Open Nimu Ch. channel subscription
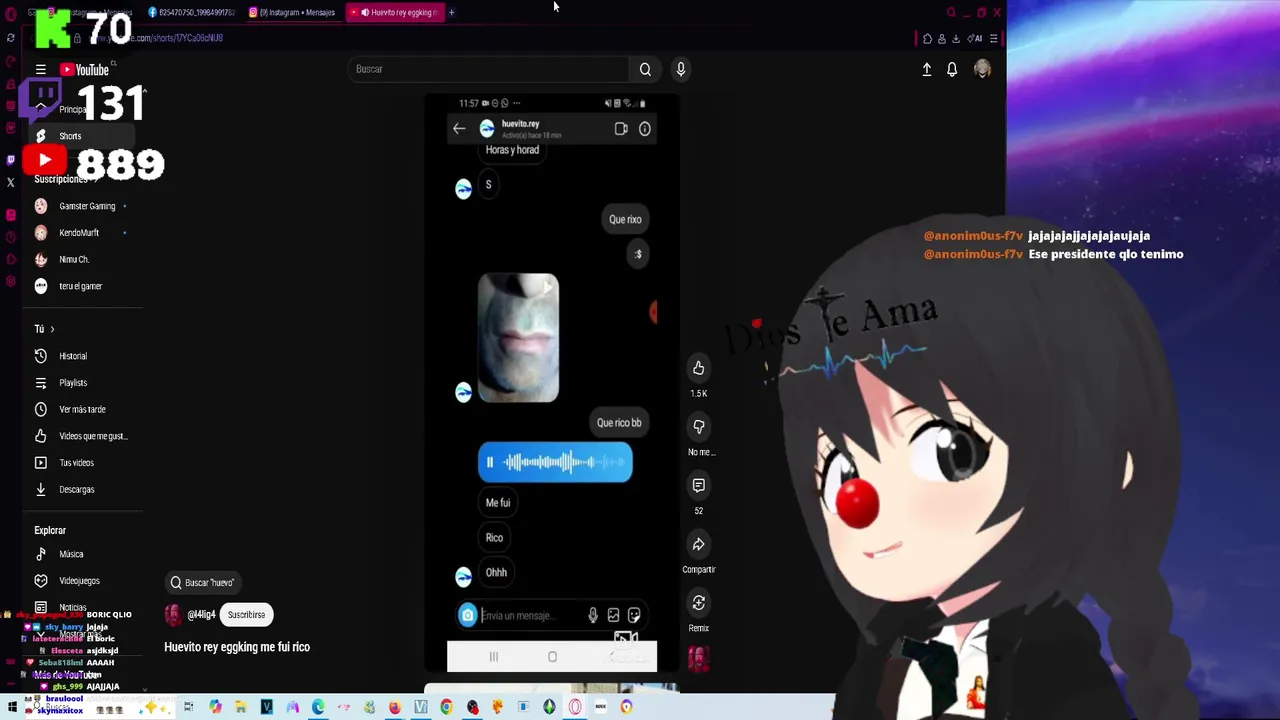The width and height of the screenshot is (1280, 720). click(x=74, y=259)
